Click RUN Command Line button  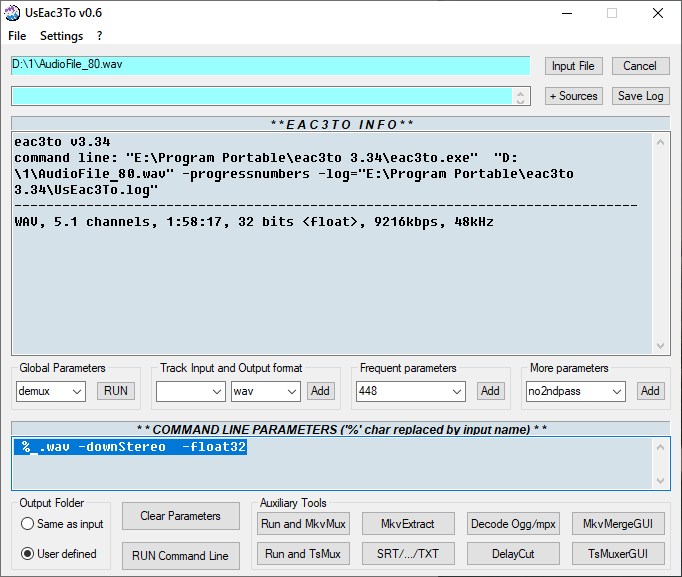click(181, 556)
